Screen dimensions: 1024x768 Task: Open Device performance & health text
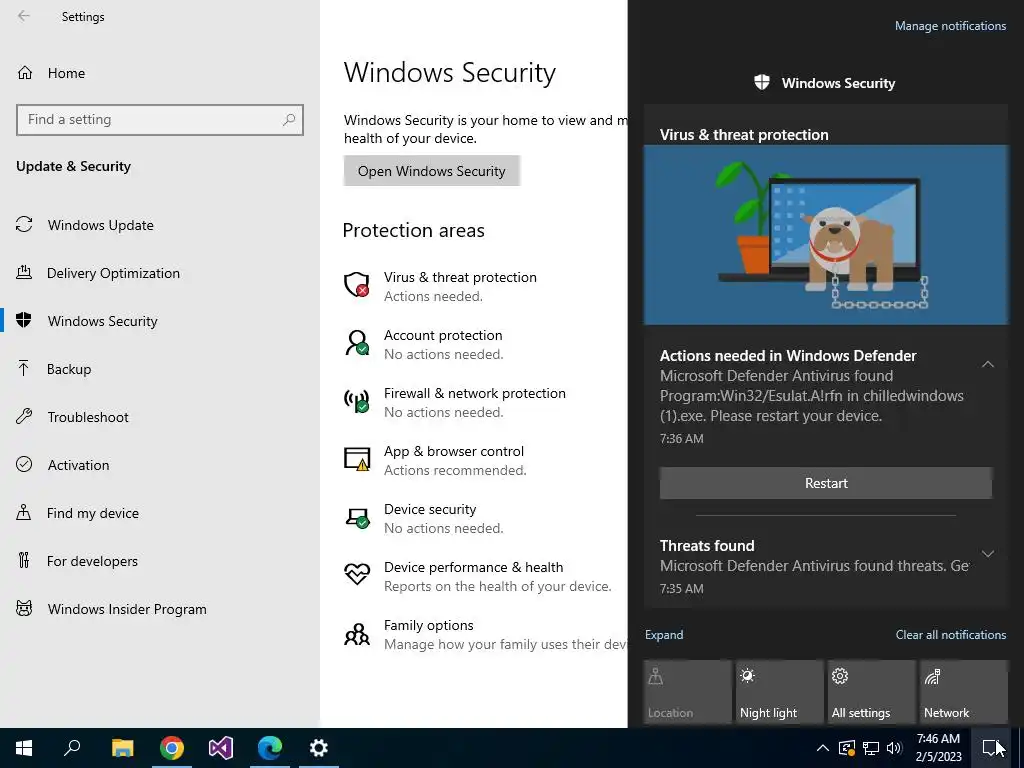473,567
